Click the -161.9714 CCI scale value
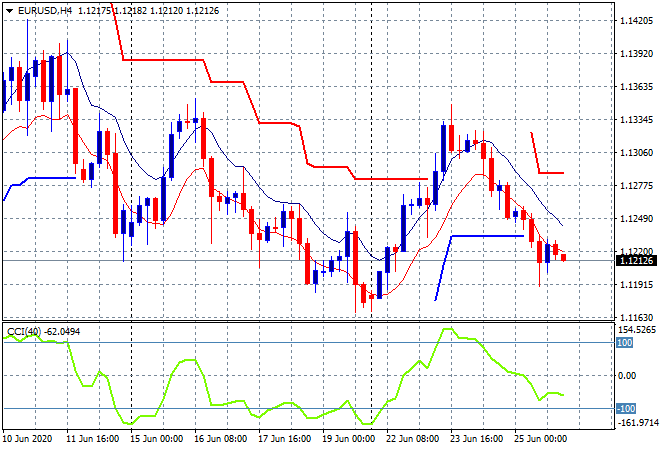The image size is (660, 450). 637,422
